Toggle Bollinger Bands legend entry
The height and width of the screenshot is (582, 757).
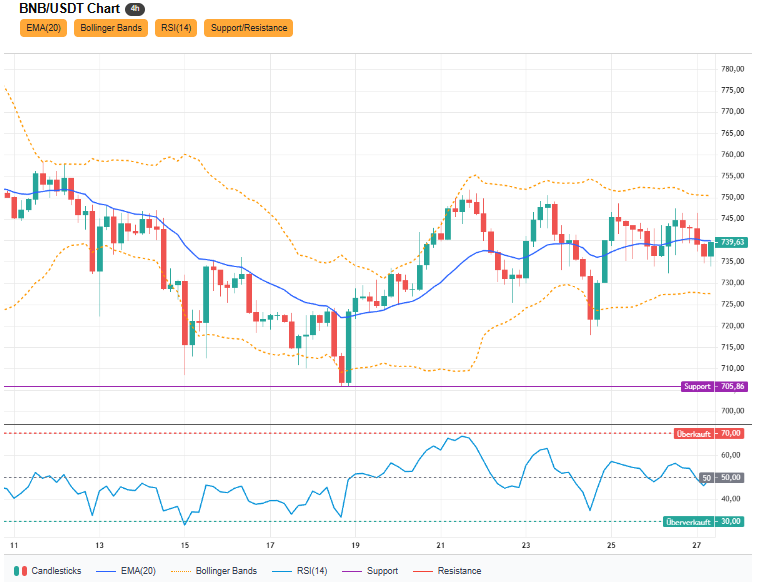tap(214, 571)
